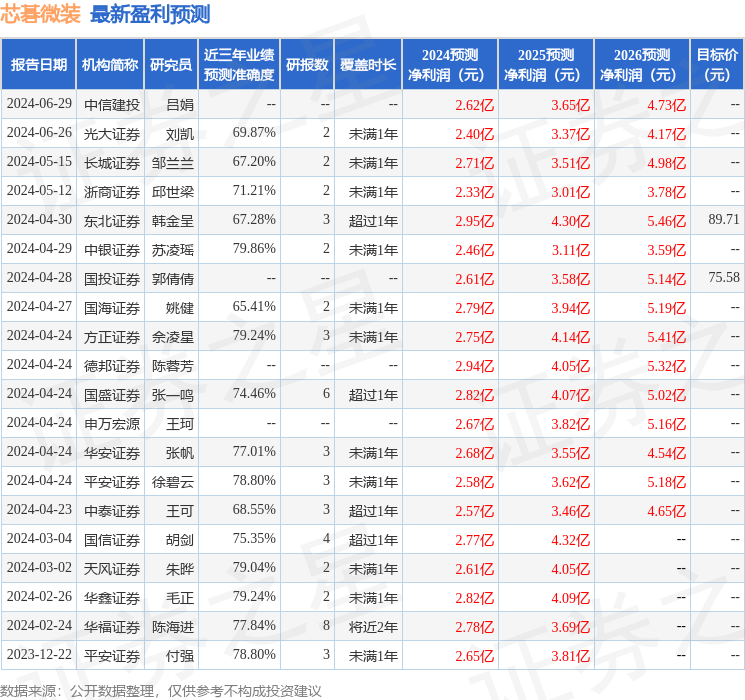Click researcher name 邹兰兰
The height and width of the screenshot is (700, 745).
[x=173, y=163]
